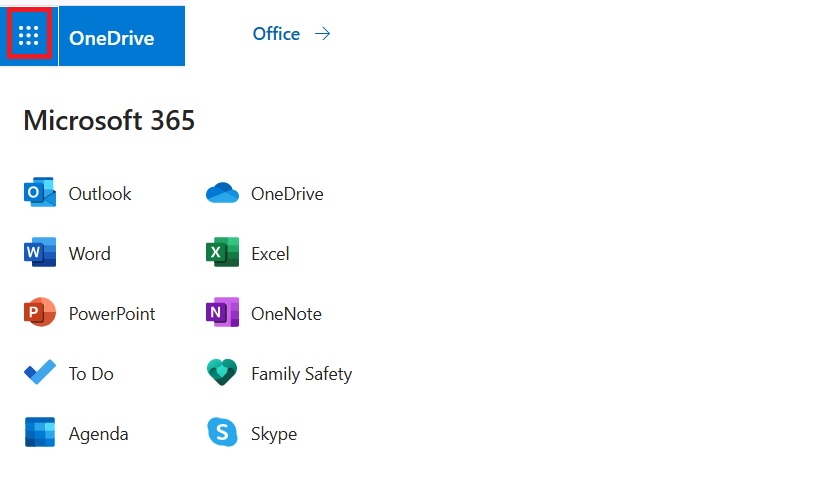Click the Family Safety heart icon

pos(222,374)
